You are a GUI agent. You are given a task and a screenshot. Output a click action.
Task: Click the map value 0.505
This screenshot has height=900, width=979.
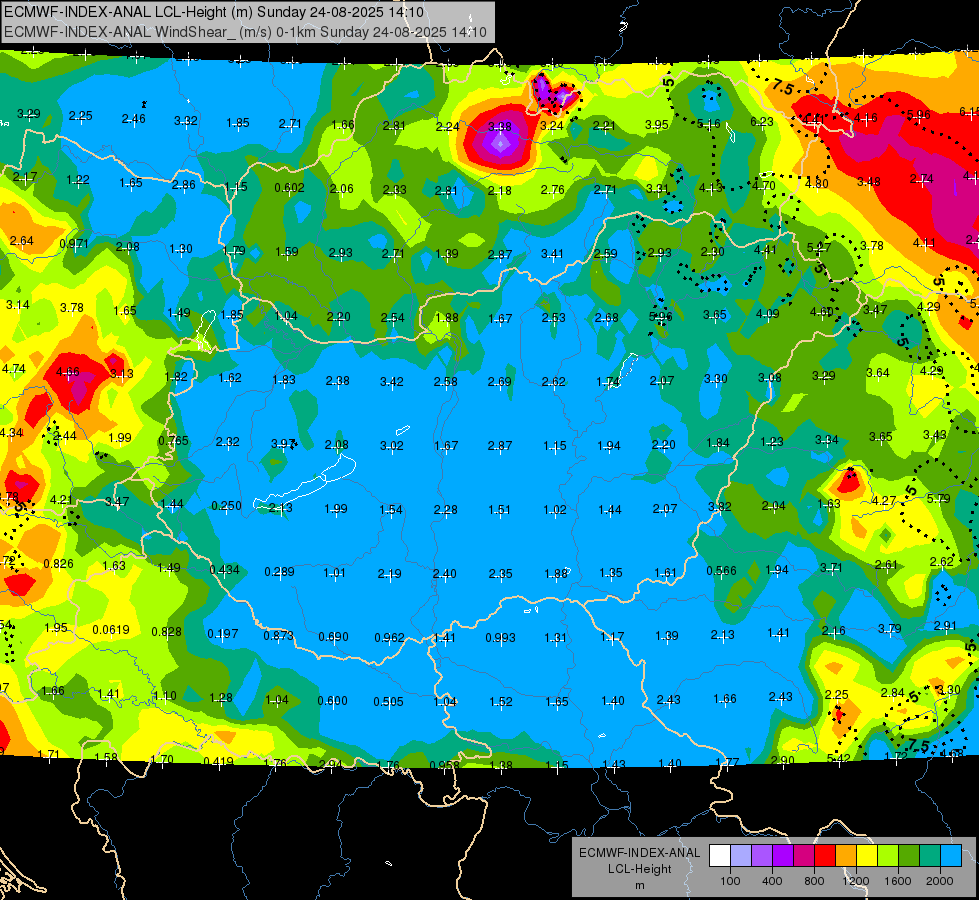coord(388,702)
